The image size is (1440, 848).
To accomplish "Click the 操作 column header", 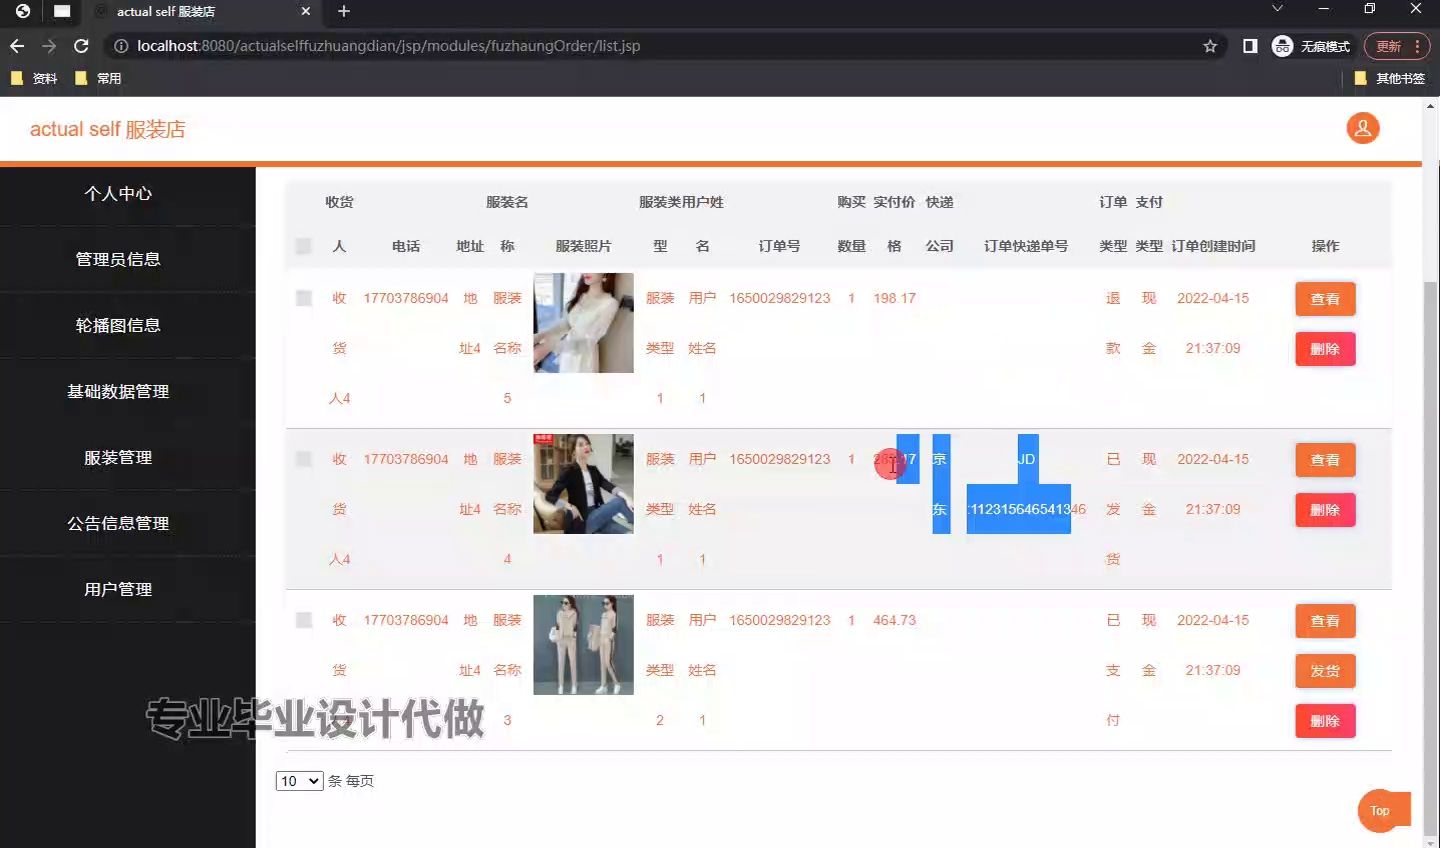I will pos(1325,246).
